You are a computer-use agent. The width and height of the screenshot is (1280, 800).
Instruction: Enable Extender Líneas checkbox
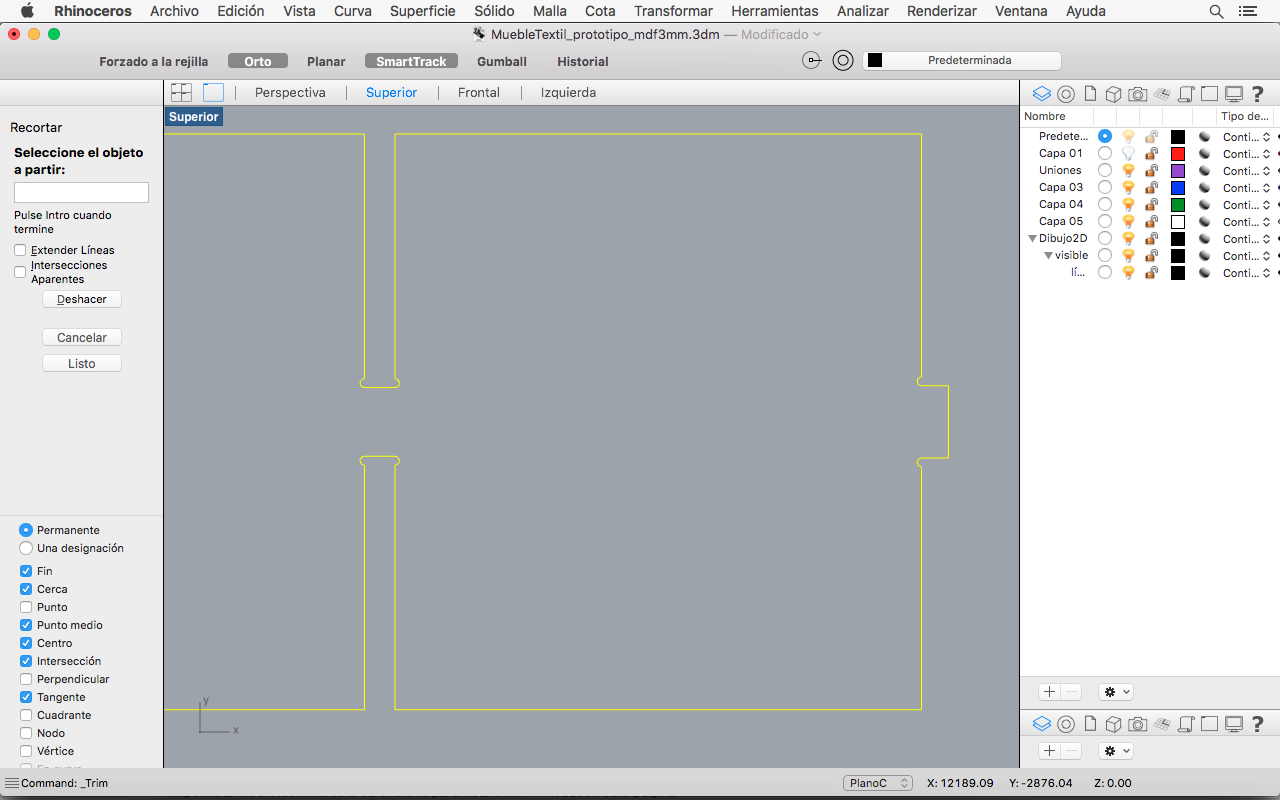tap(20, 250)
